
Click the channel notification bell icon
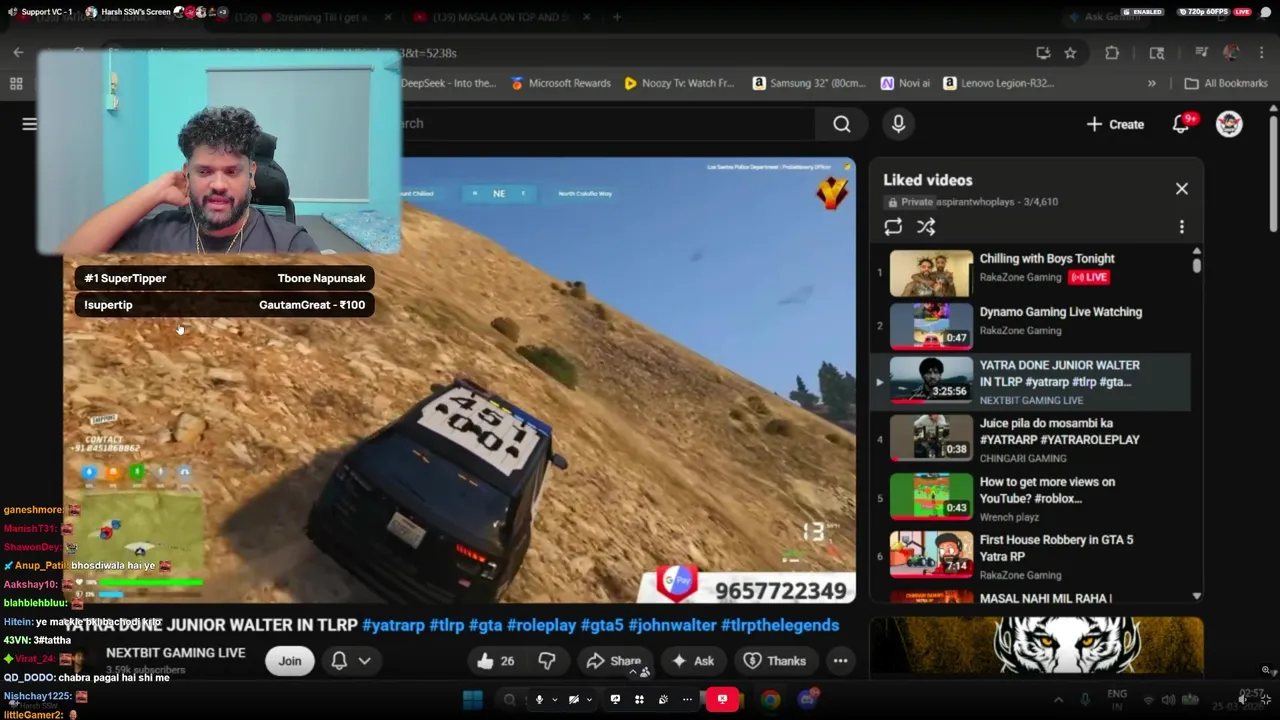click(x=339, y=661)
